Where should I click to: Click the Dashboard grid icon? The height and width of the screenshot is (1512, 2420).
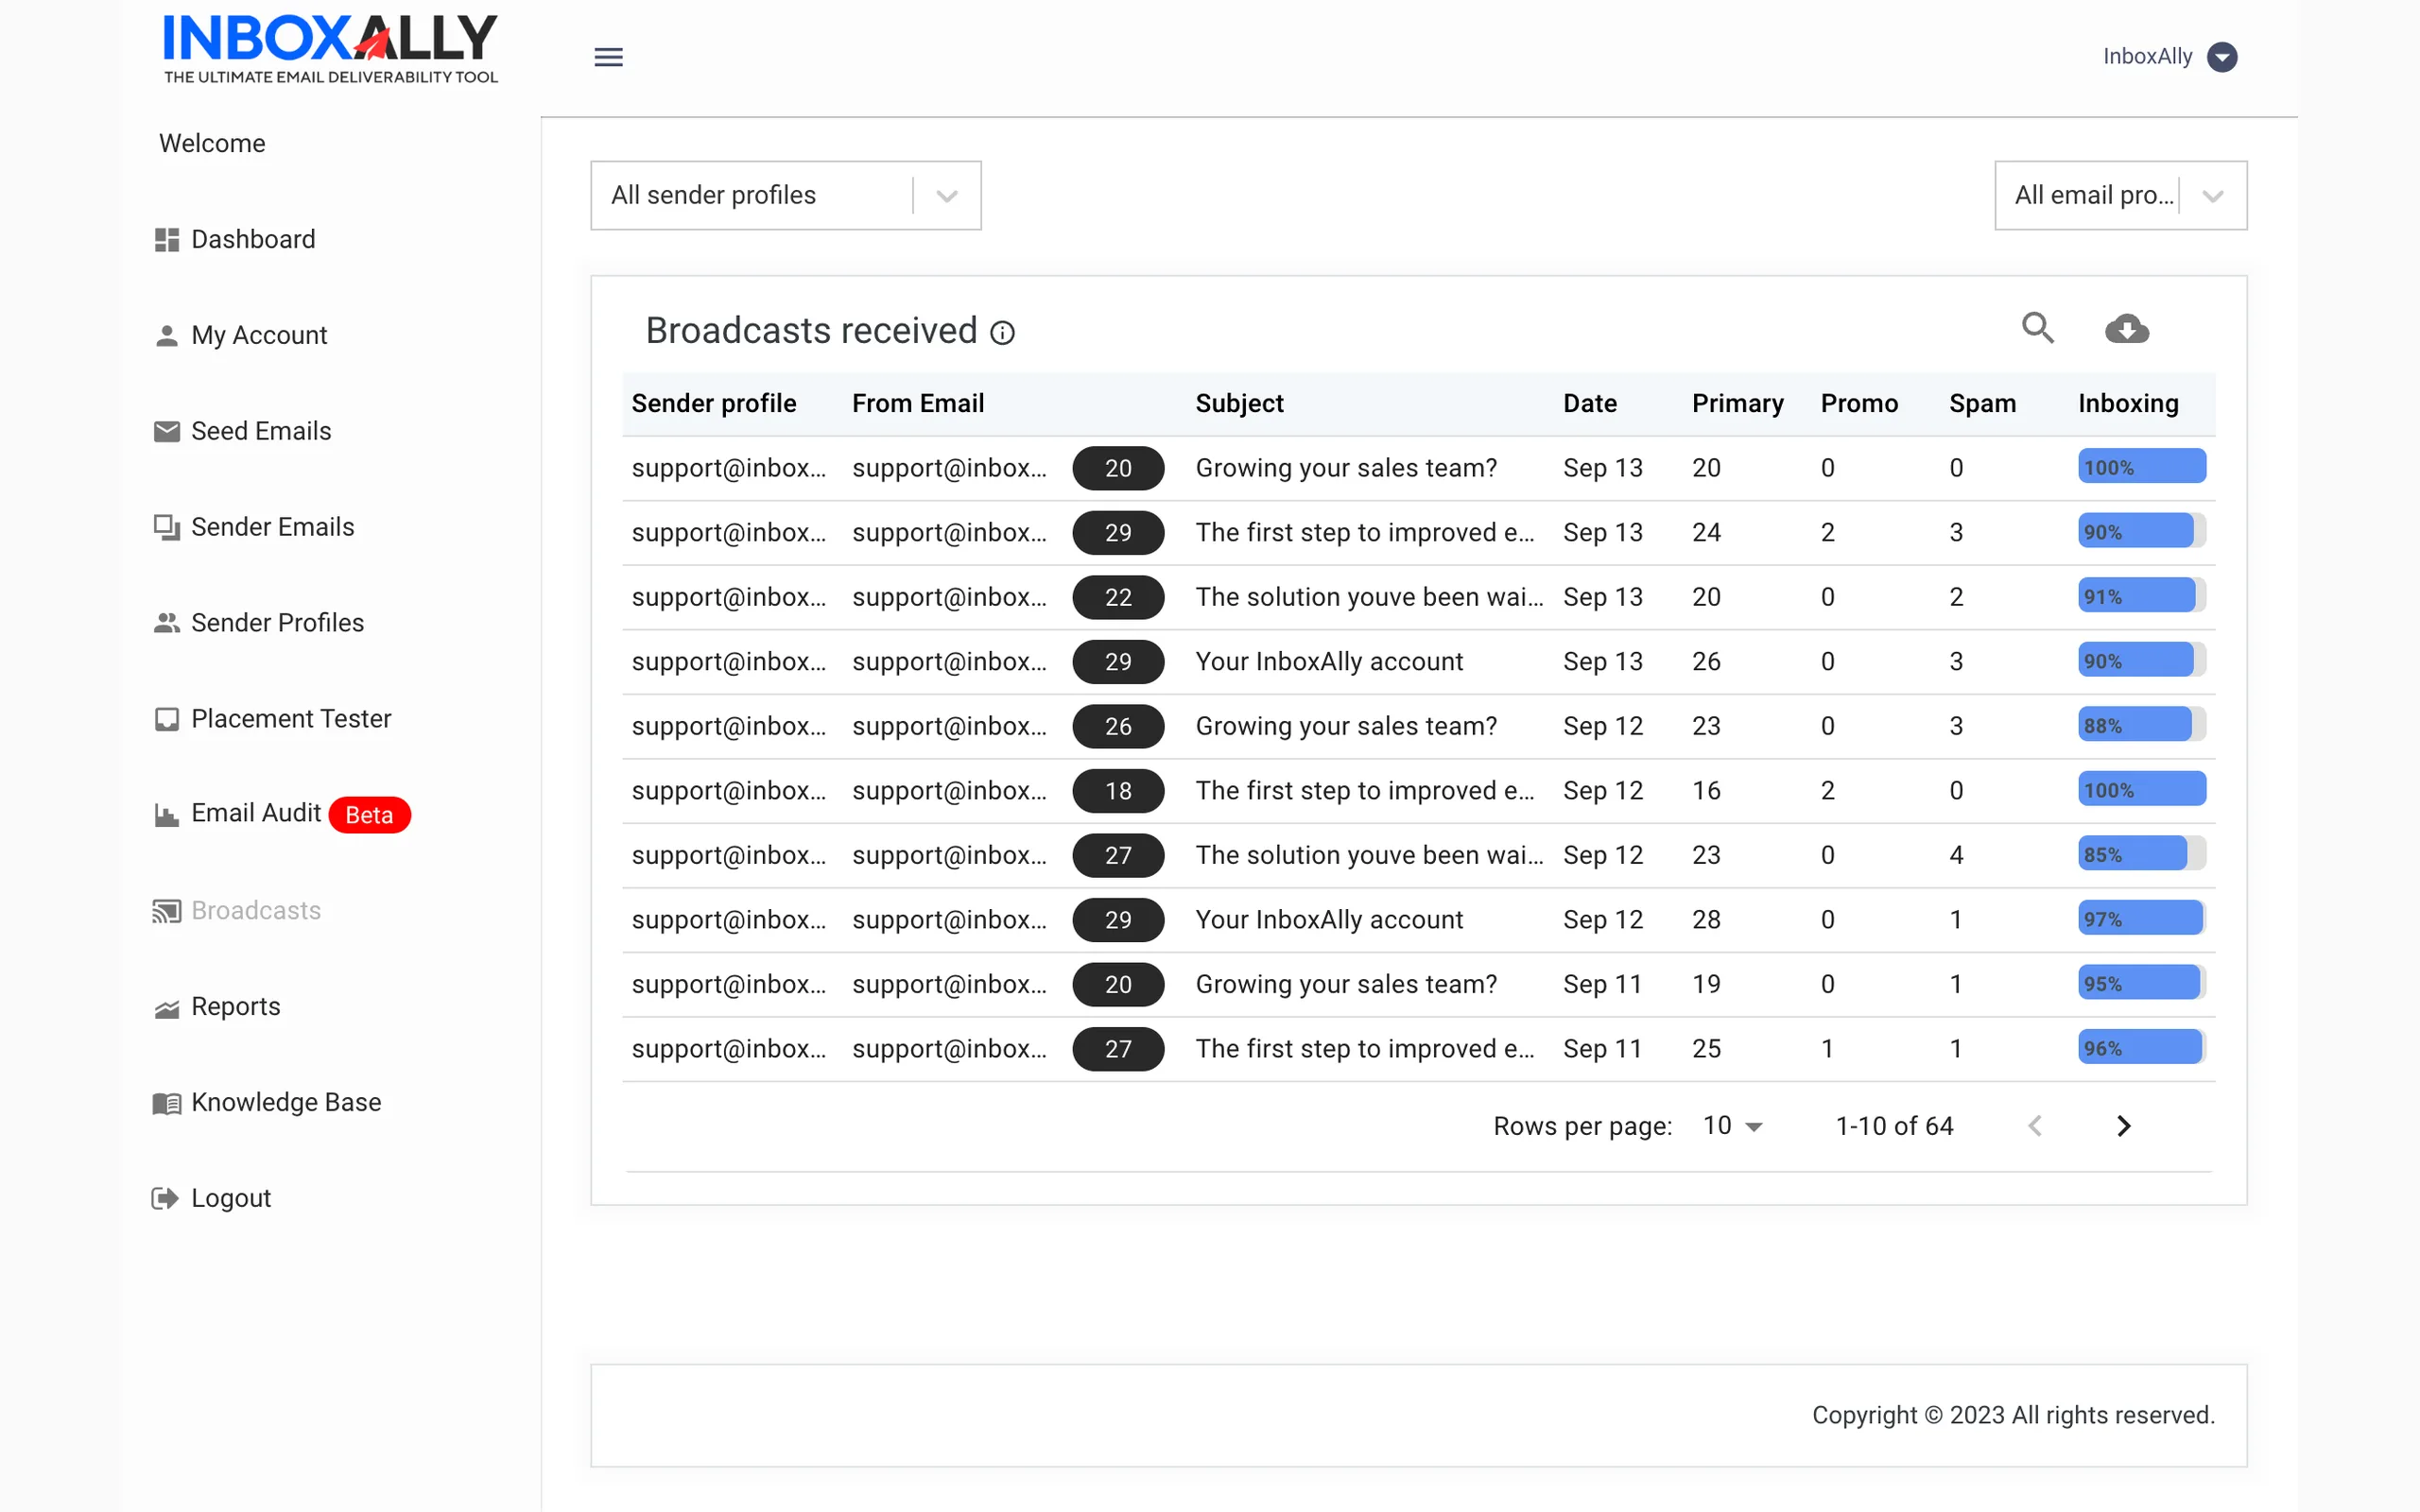[167, 240]
